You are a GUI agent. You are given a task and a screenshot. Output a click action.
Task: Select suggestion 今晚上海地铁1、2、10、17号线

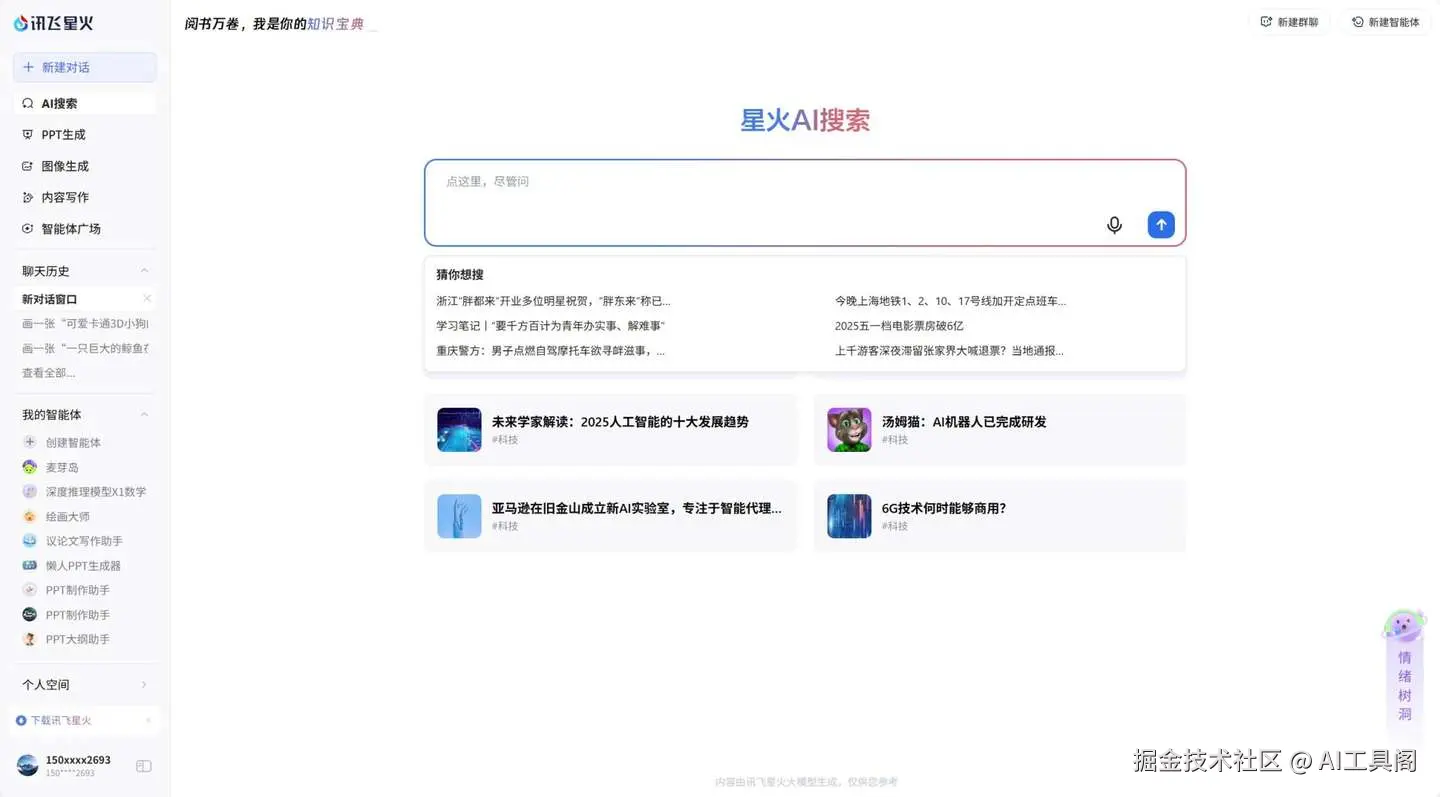[950, 301]
